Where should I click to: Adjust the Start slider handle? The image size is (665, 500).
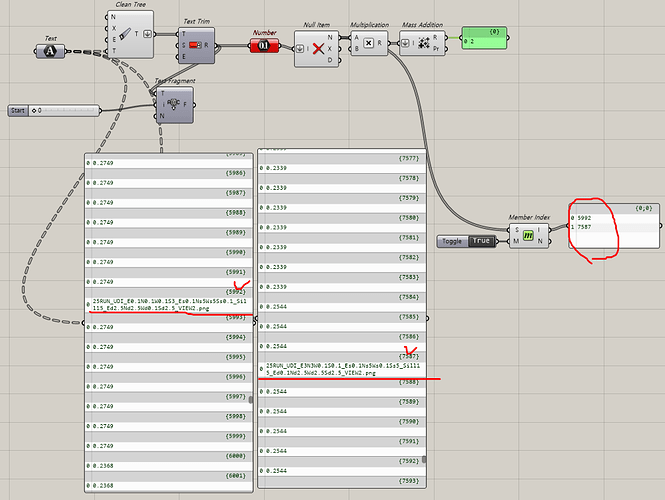coord(34,111)
